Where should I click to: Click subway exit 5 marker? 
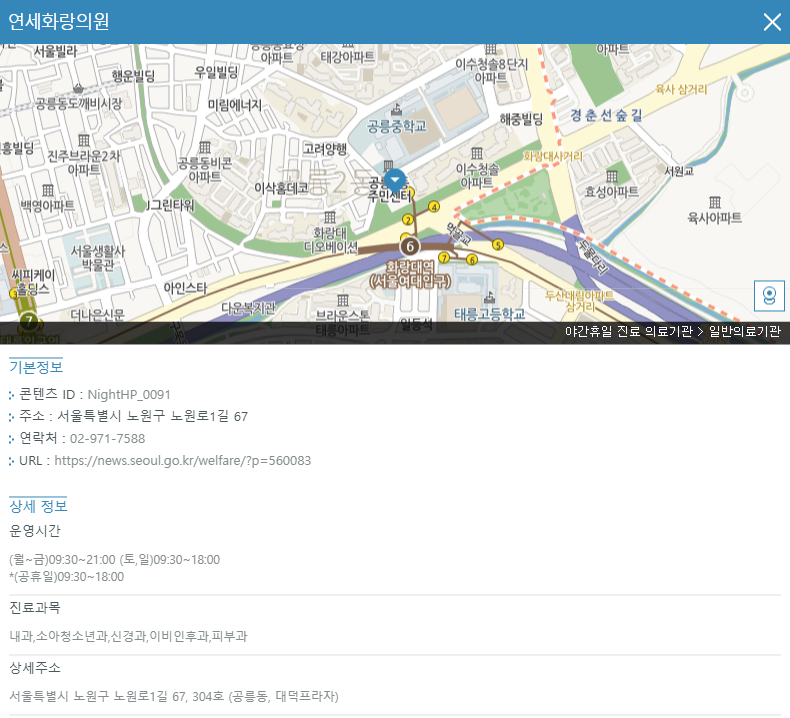[498, 245]
